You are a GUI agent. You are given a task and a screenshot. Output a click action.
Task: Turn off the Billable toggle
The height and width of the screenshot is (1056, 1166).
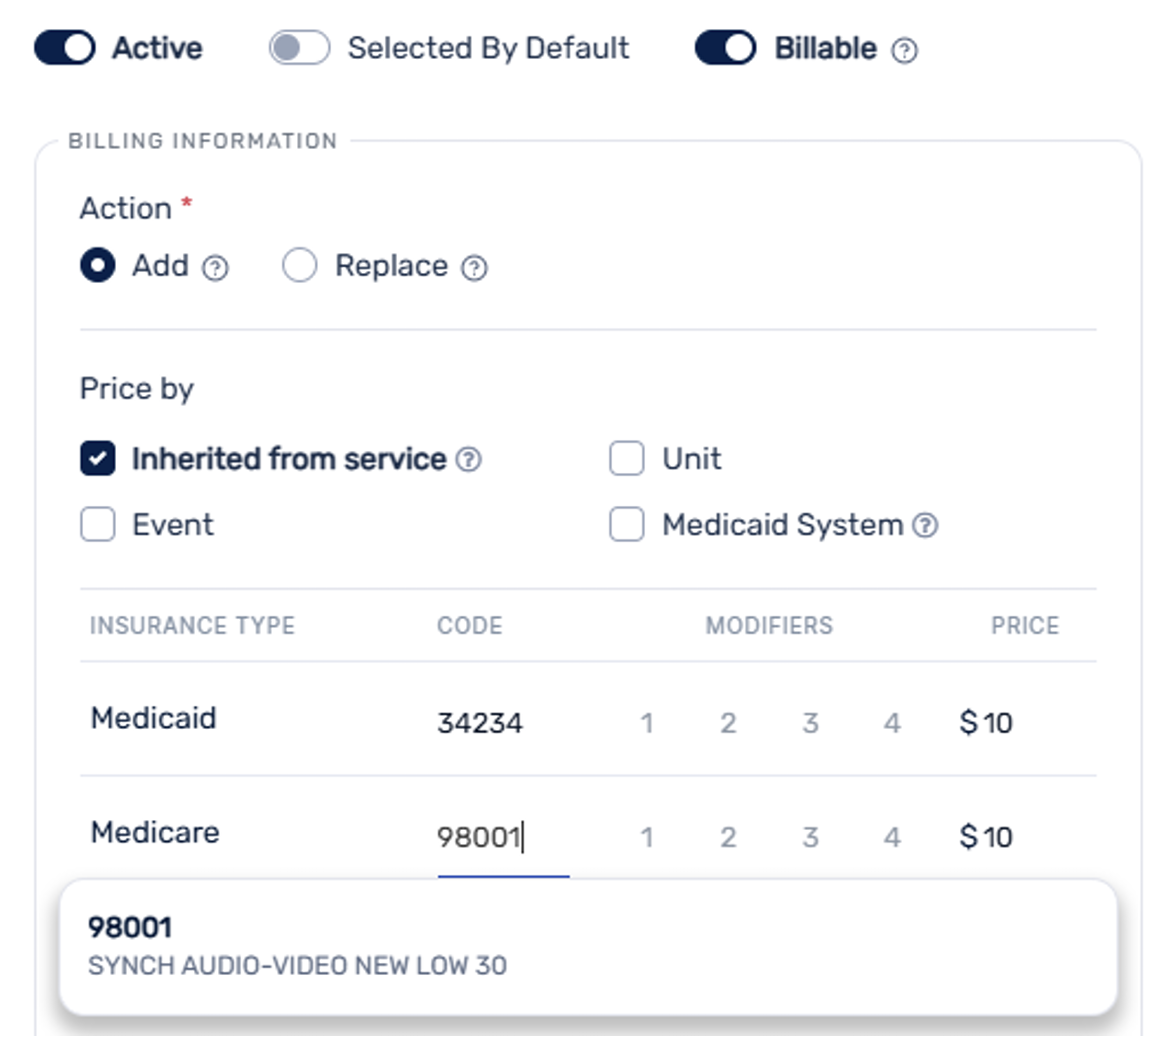(725, 48)
